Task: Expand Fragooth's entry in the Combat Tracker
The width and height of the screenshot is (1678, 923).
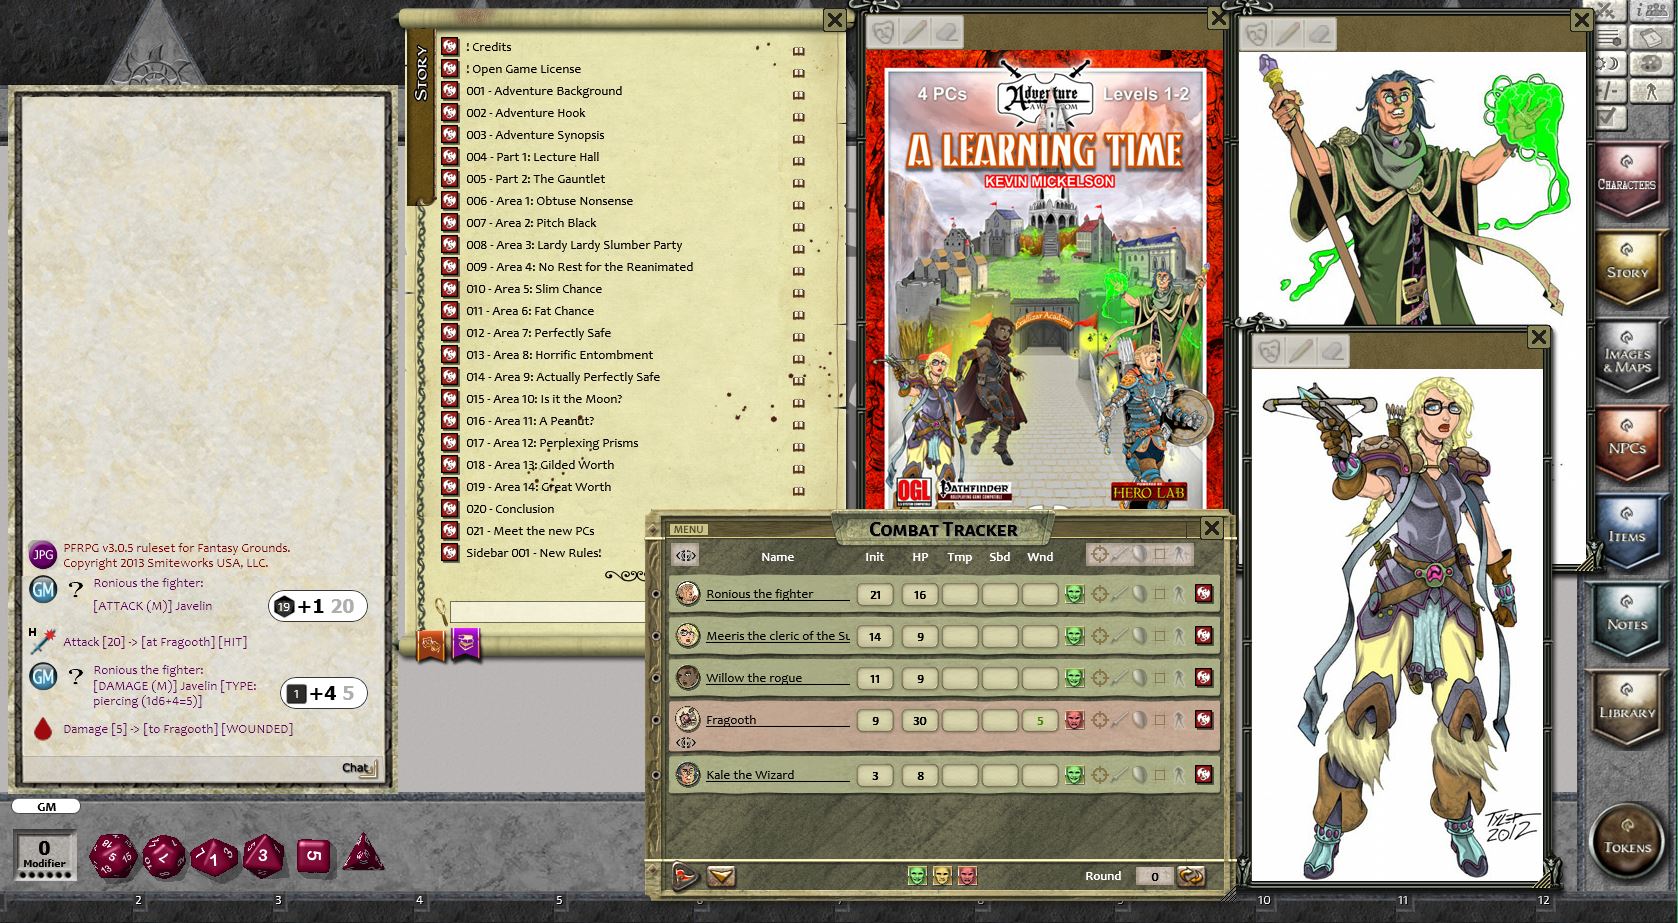Action: pos(686,742)
